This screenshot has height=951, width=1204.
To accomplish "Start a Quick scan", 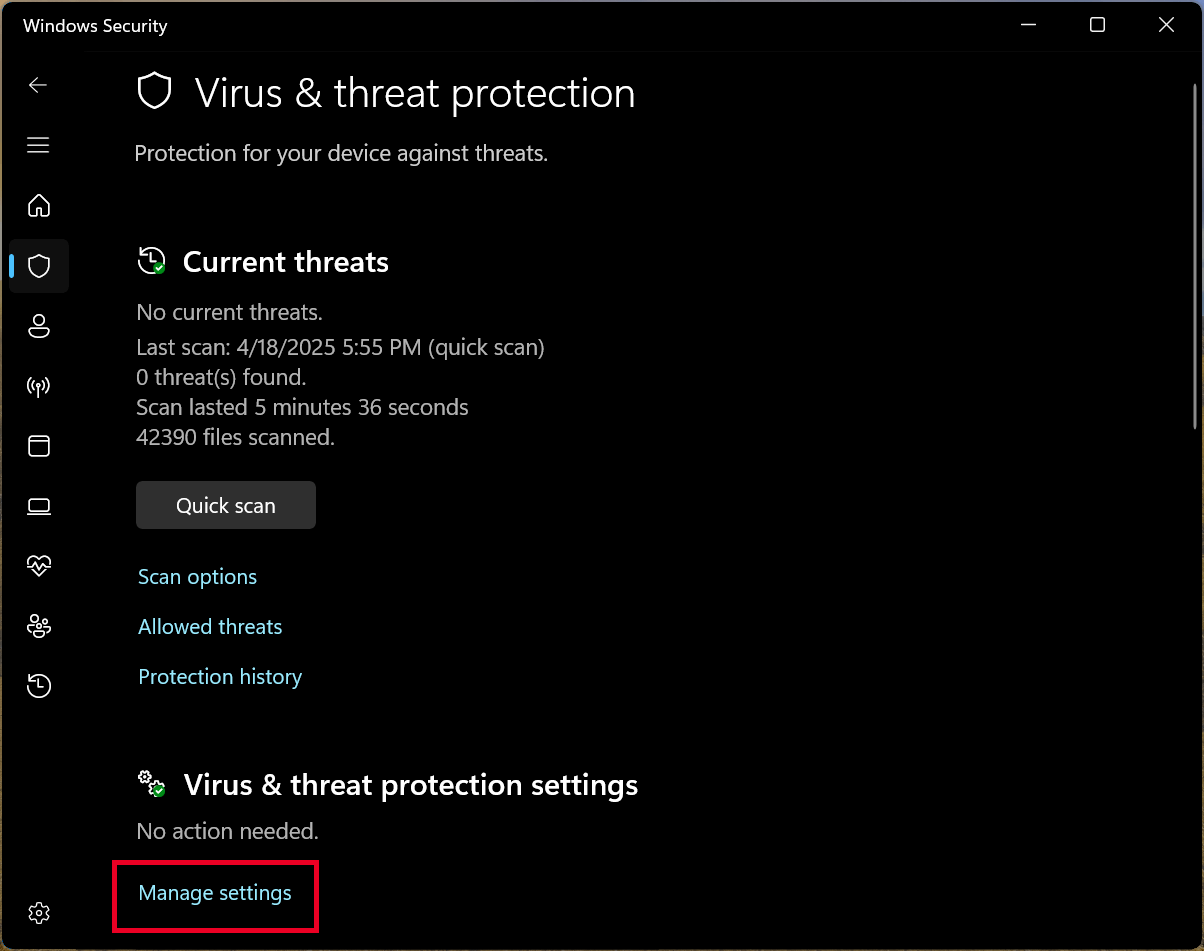I will tap(225, 505).
